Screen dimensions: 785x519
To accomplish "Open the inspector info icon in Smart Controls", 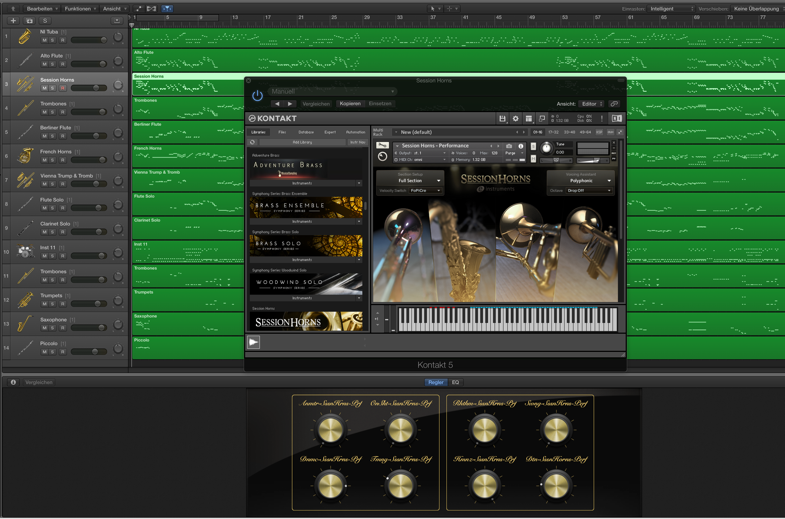I will [13, 382].
